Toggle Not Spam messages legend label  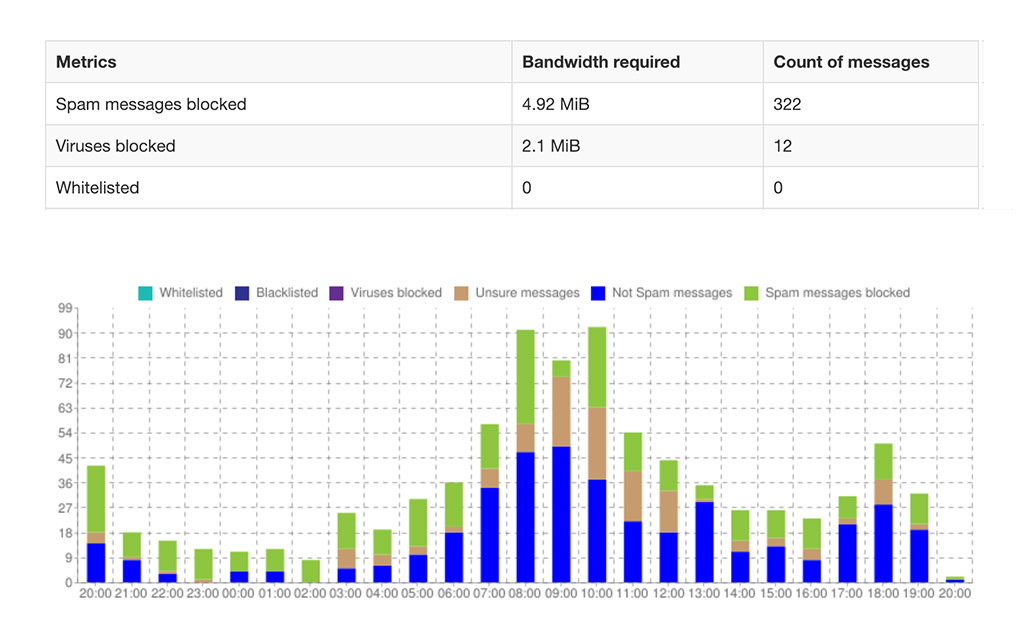coord(672,293)
